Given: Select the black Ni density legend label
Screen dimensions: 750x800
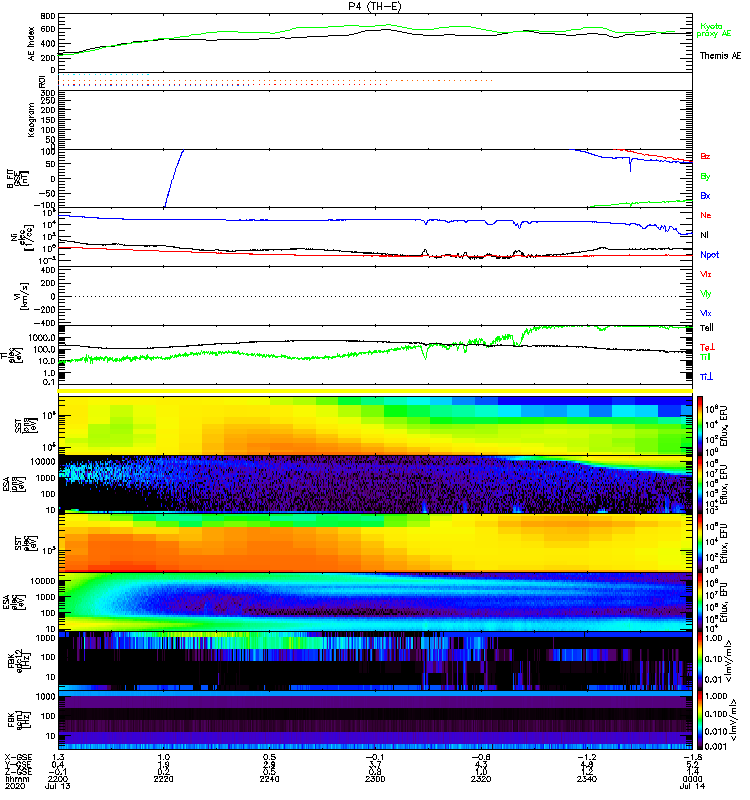Looking at the screenshot, I should [x=704, y=235].
